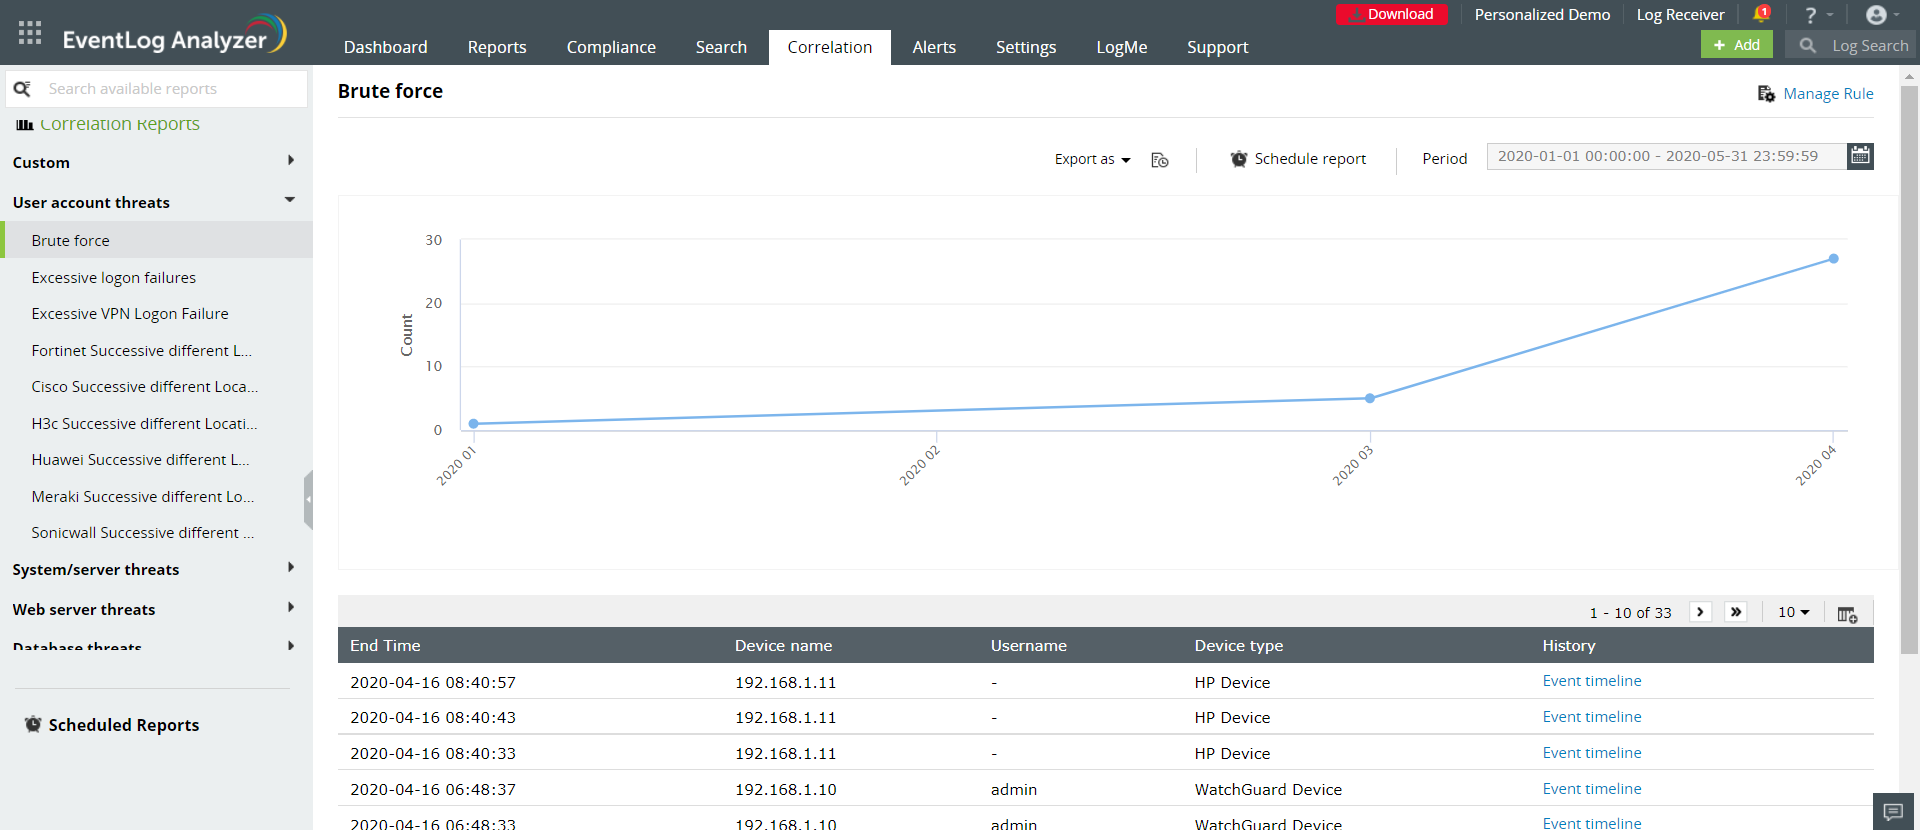This screenshot has width=1920, height=830.
Task: Open the Export as dropdown
Action: (1092, 159)
